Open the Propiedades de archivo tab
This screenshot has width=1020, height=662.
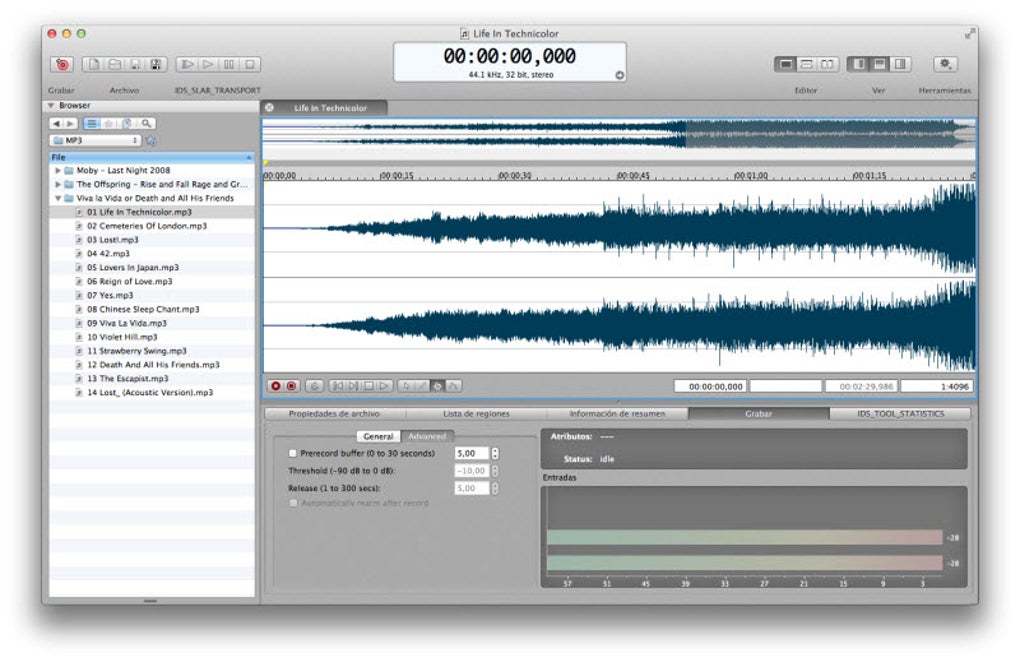[x=334, y=413]
